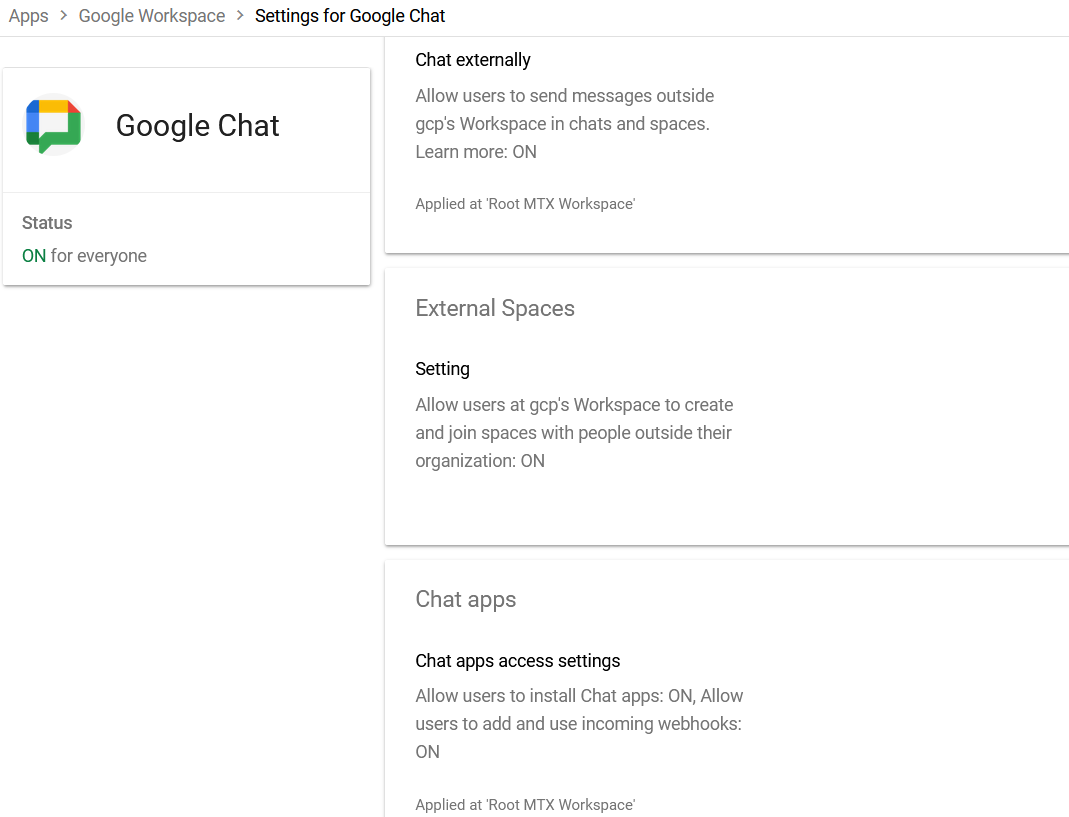Select the Settings for Google Chat breadcrumb

350,16
